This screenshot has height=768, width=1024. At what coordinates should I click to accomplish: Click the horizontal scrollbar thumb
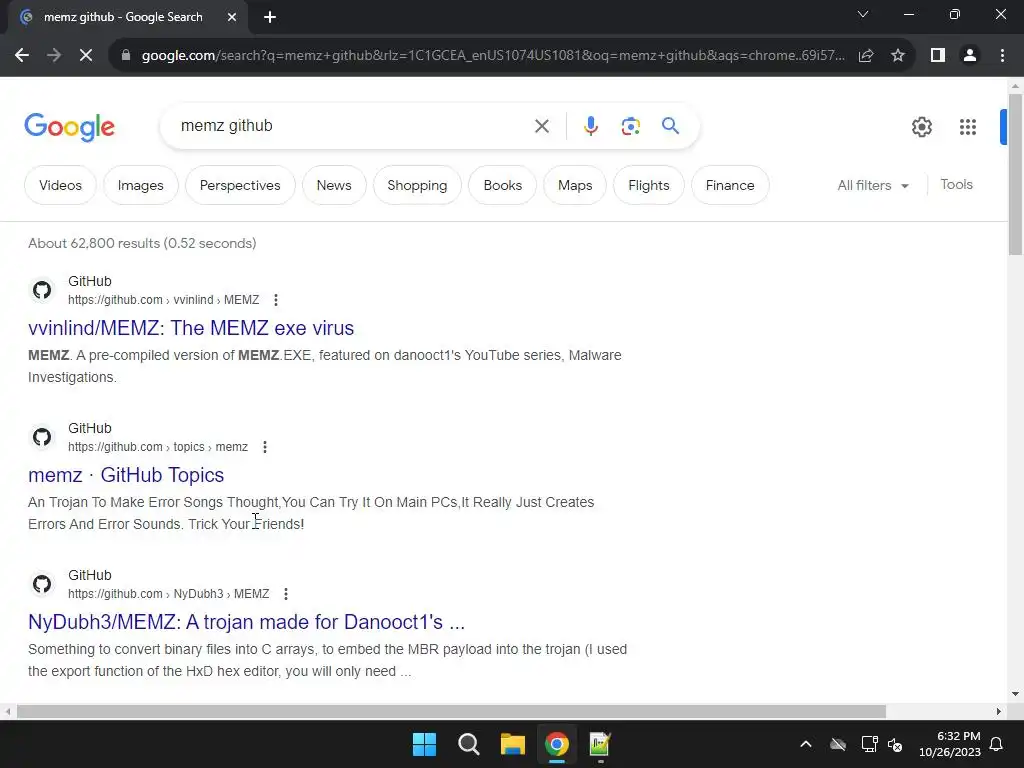point(451,711)
